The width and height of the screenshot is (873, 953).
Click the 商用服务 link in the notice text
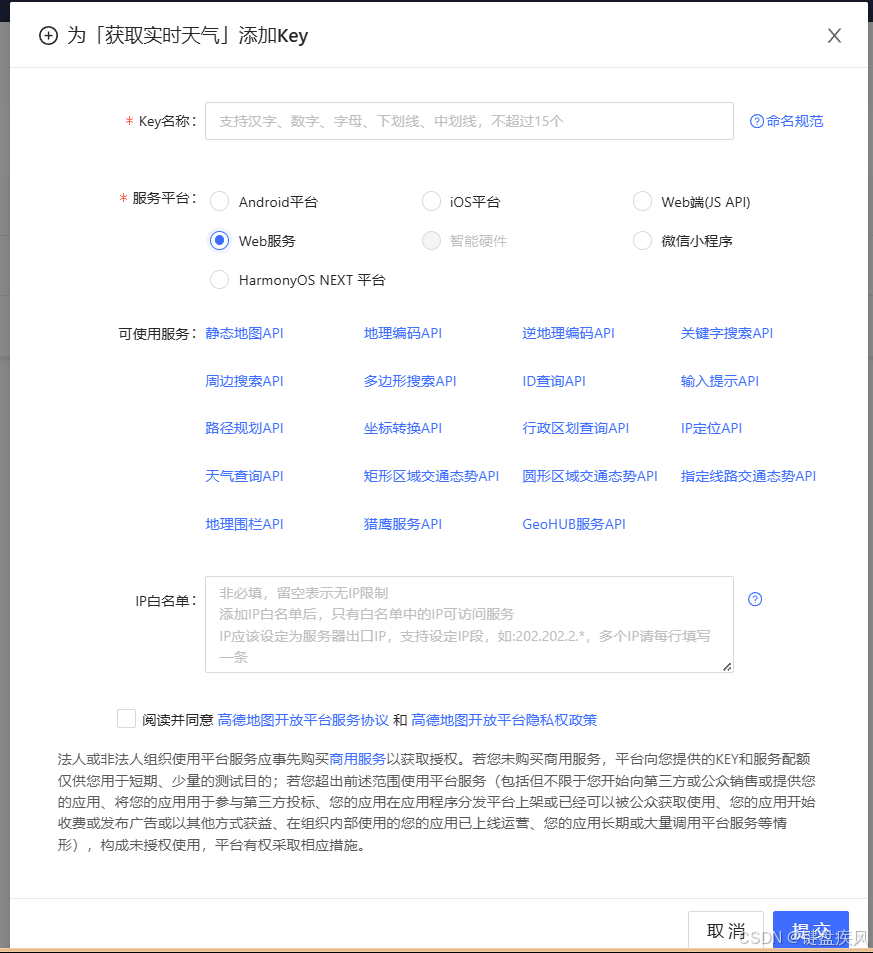point(358,757)
